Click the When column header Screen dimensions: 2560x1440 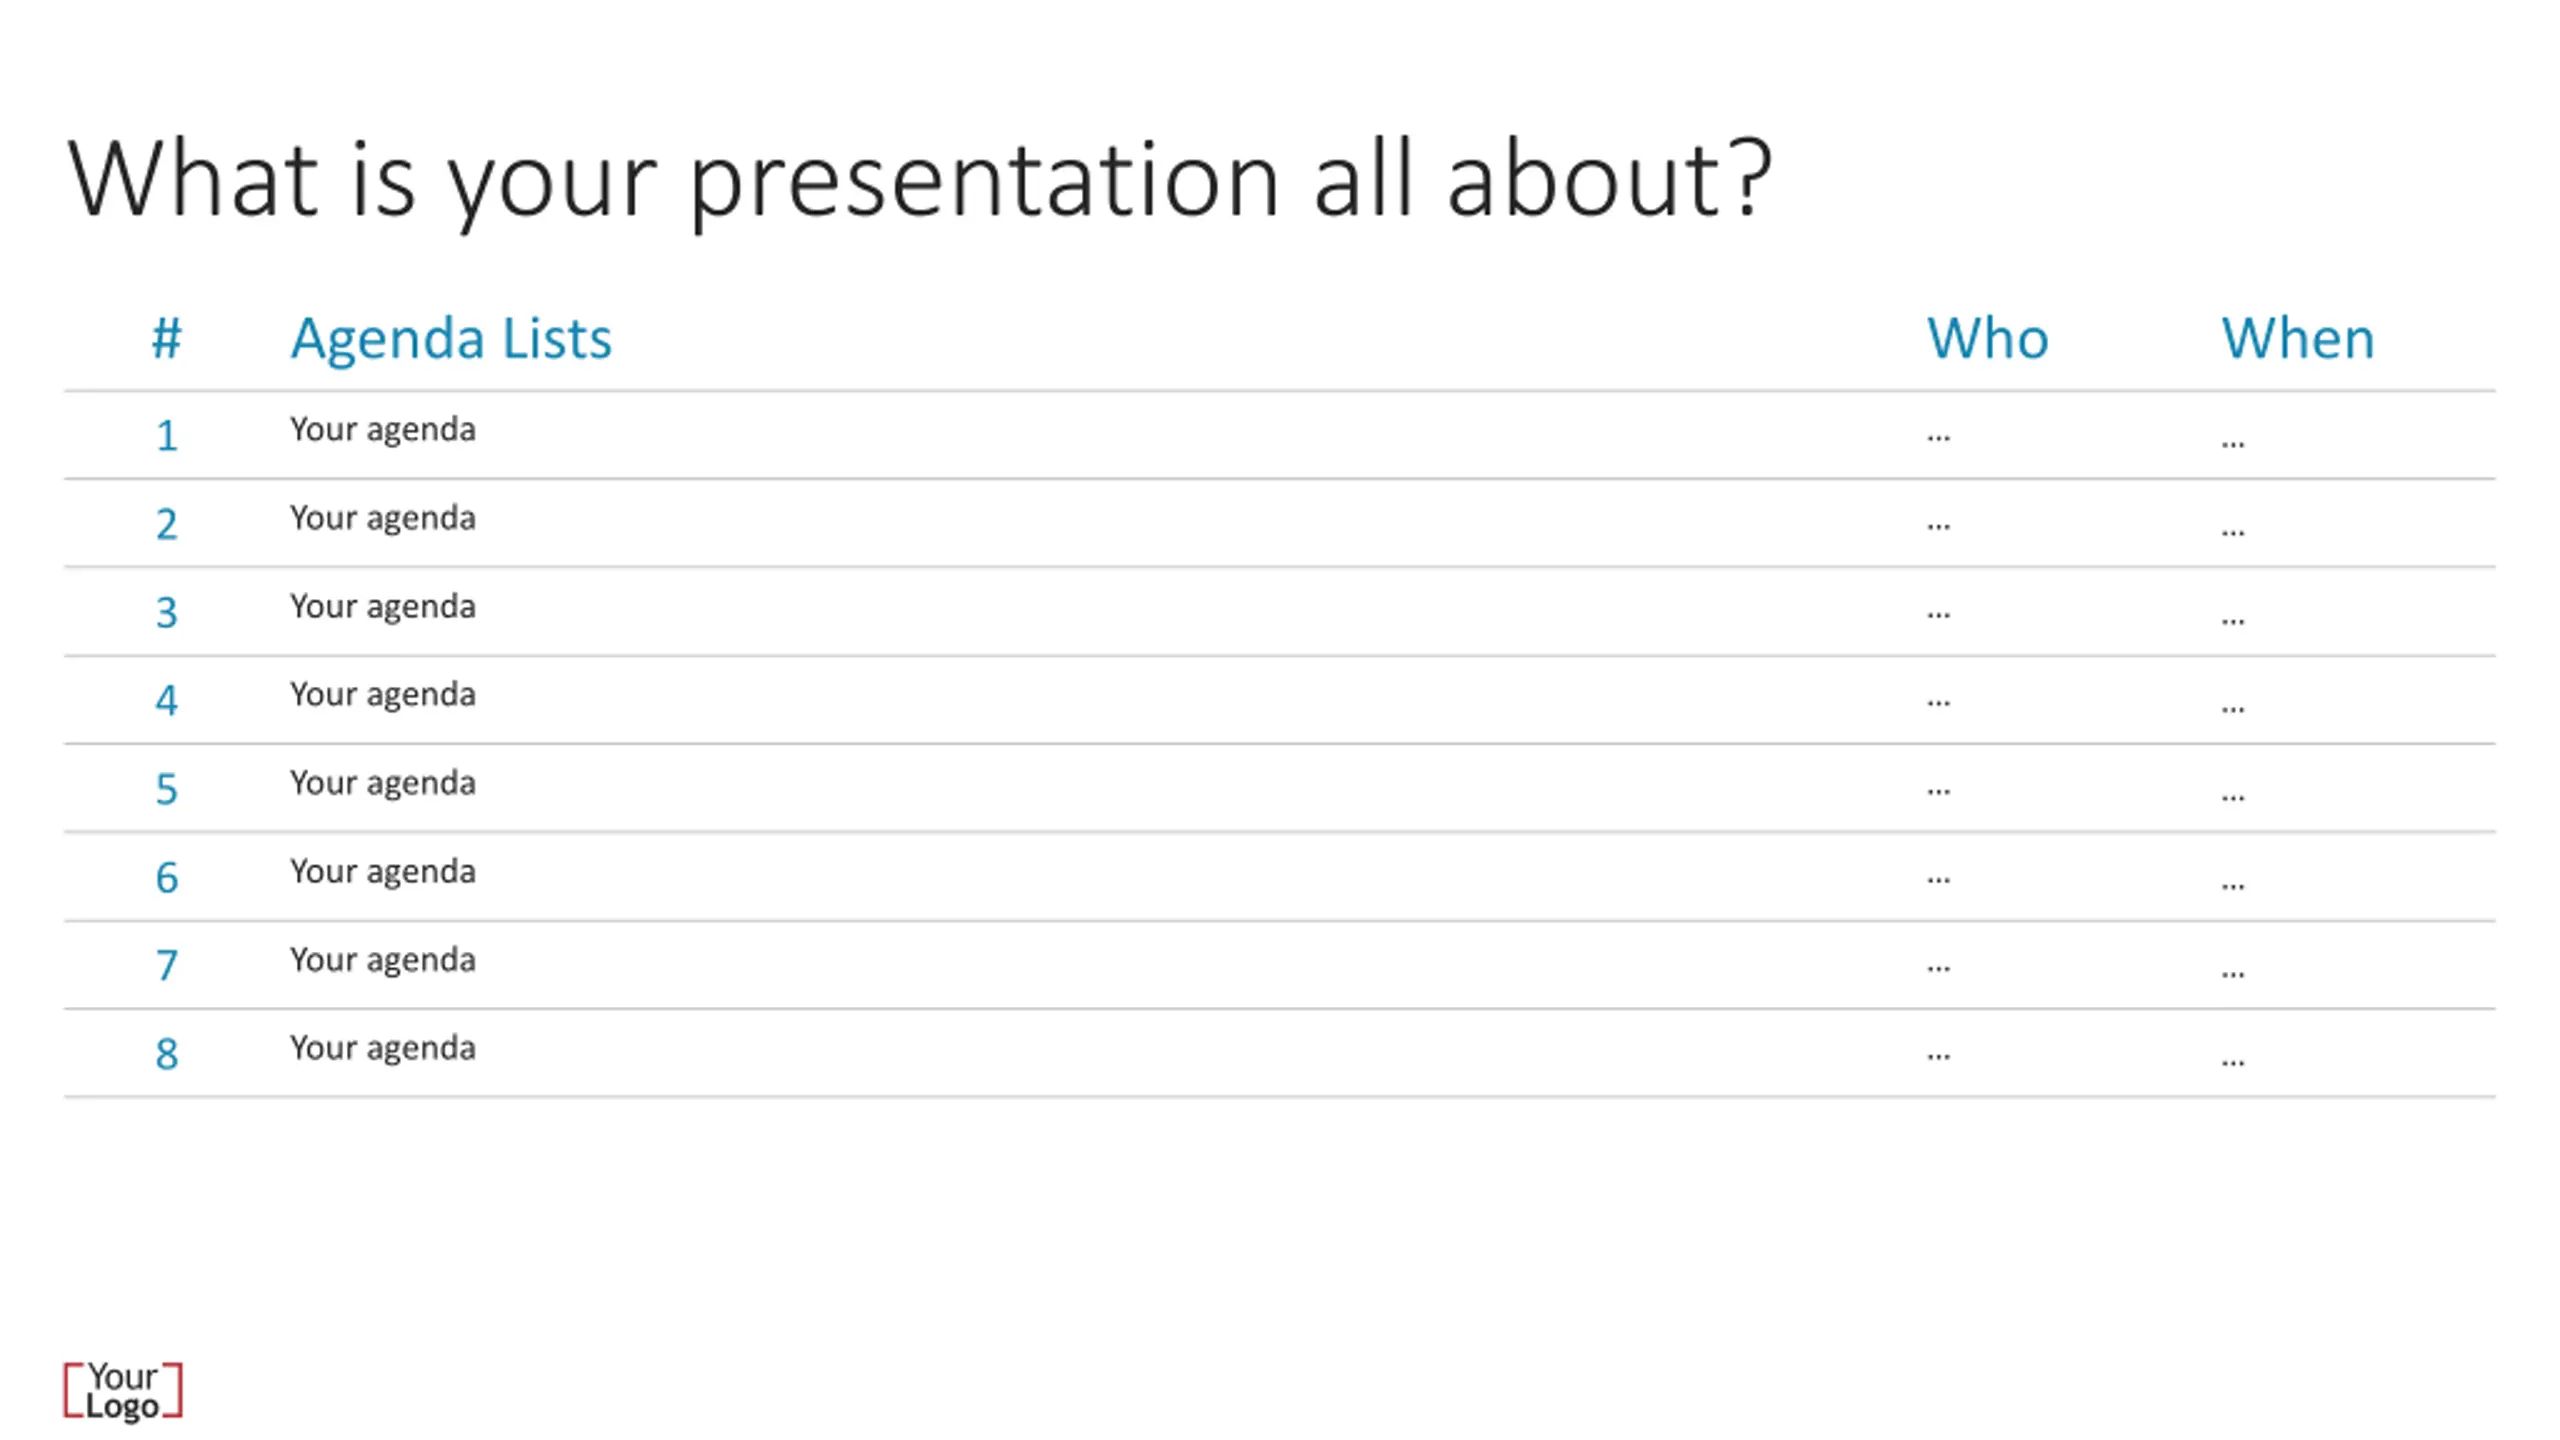point(2298,338)
